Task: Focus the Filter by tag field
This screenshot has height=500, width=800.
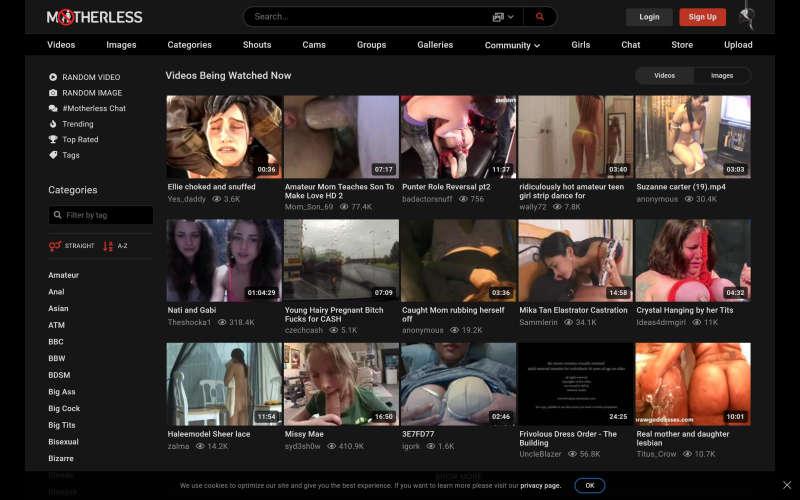Action: click(101, 215)
